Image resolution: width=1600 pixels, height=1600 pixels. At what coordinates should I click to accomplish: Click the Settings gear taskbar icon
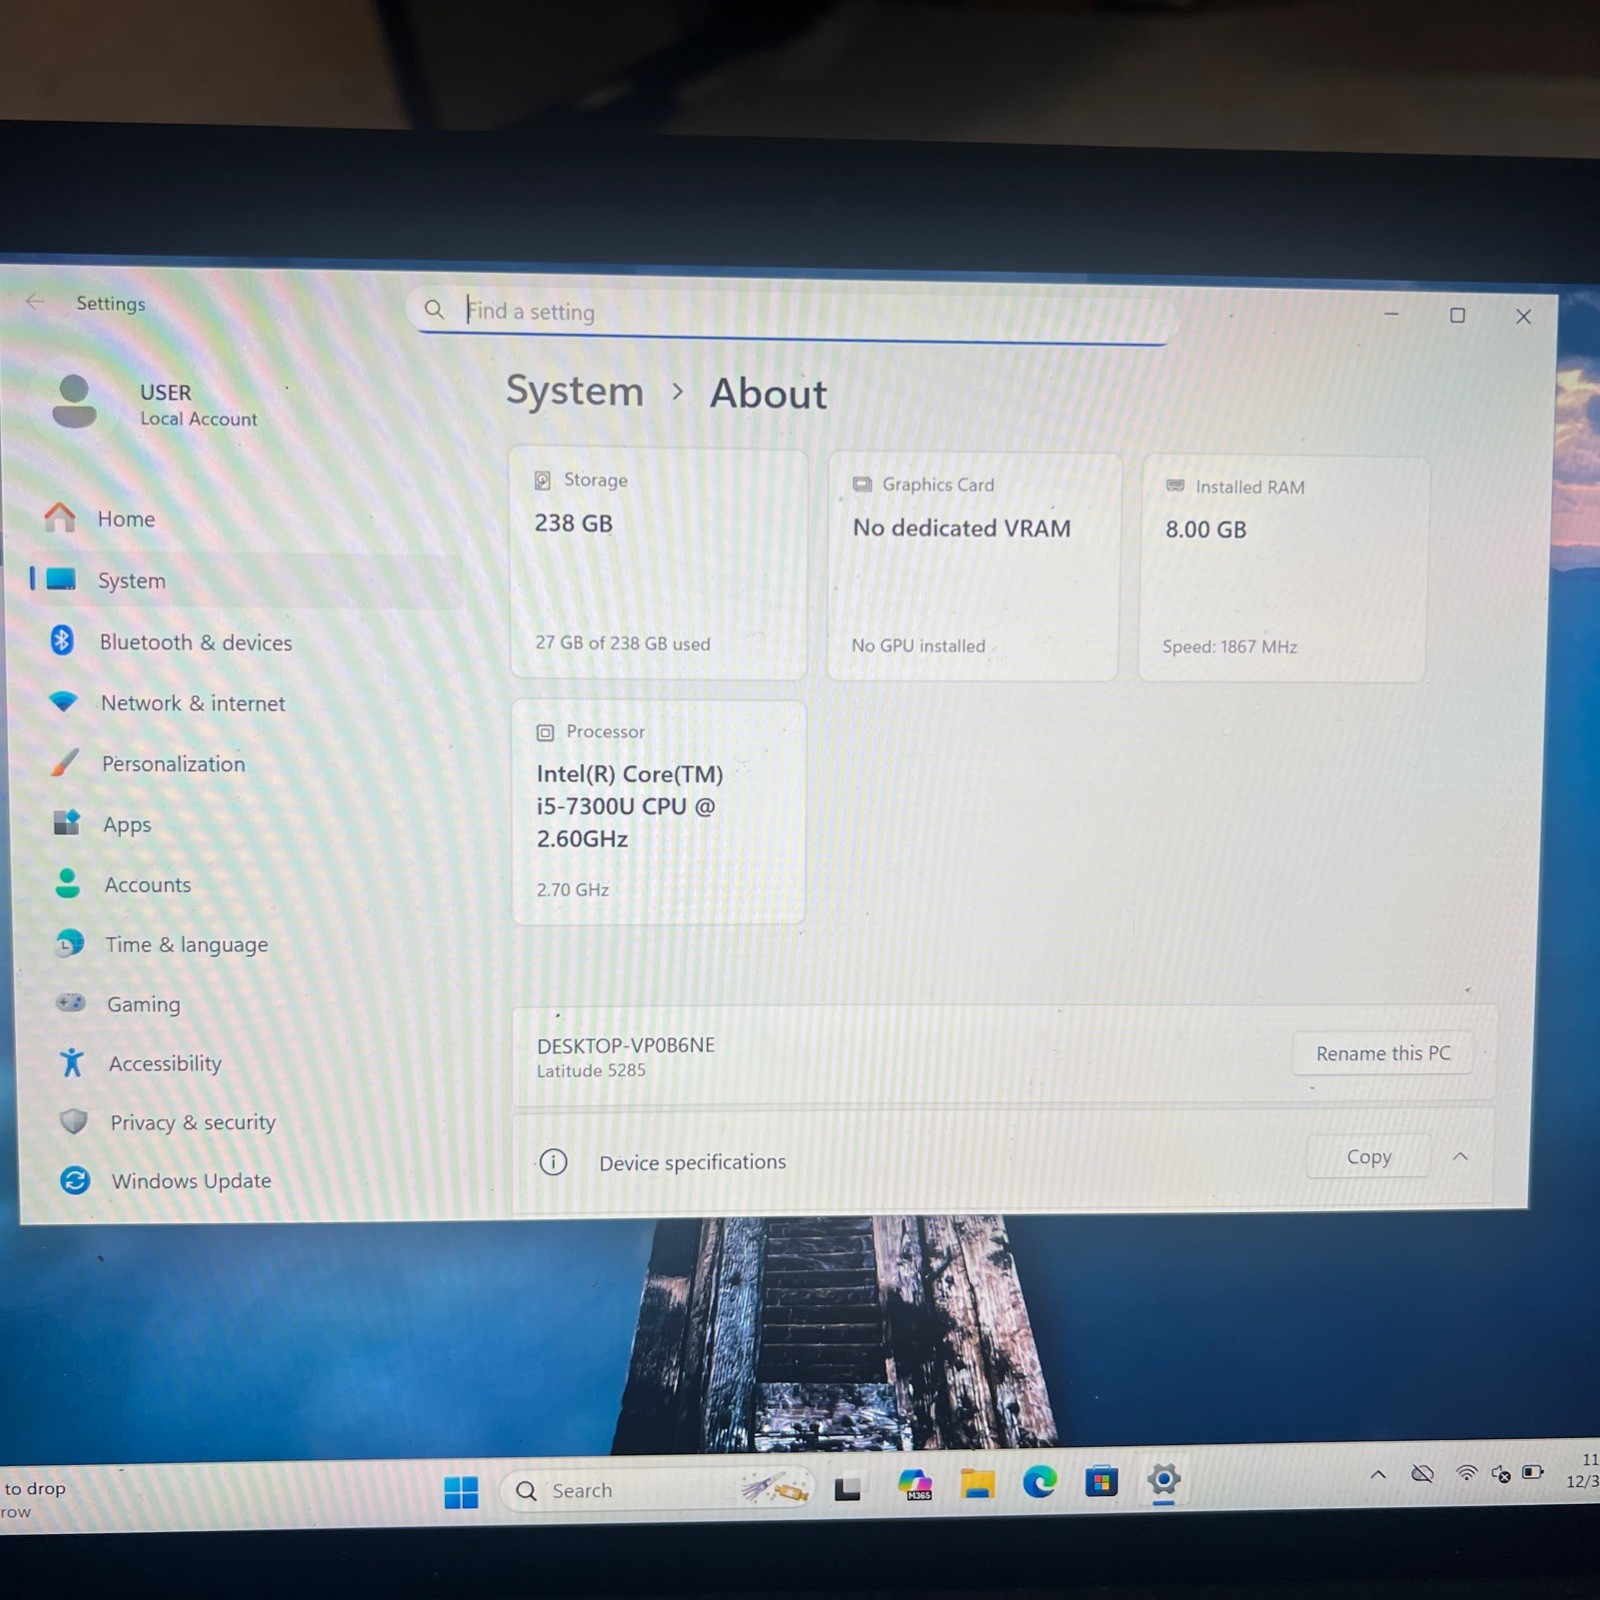(1163, 1479)
